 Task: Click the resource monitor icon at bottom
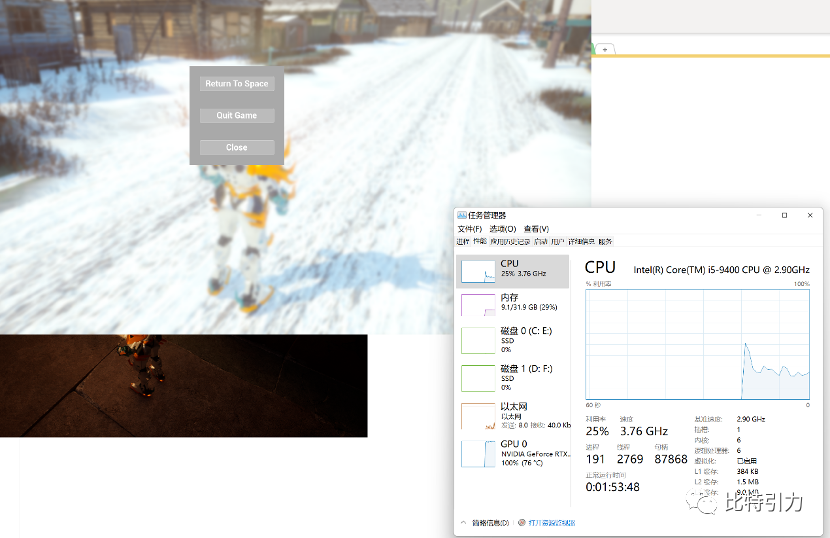pyautogui.click(x=522, y=523)
